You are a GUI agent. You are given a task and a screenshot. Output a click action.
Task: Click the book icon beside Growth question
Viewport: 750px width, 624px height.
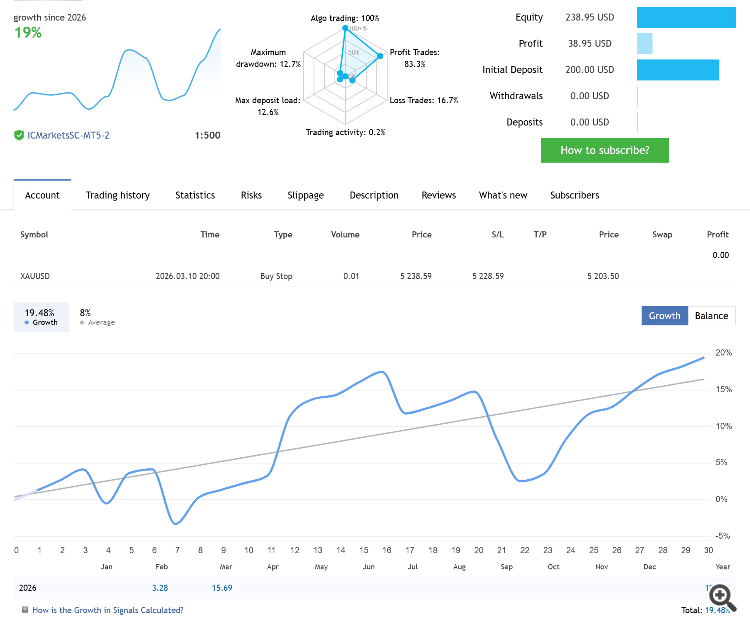[25, 609]
